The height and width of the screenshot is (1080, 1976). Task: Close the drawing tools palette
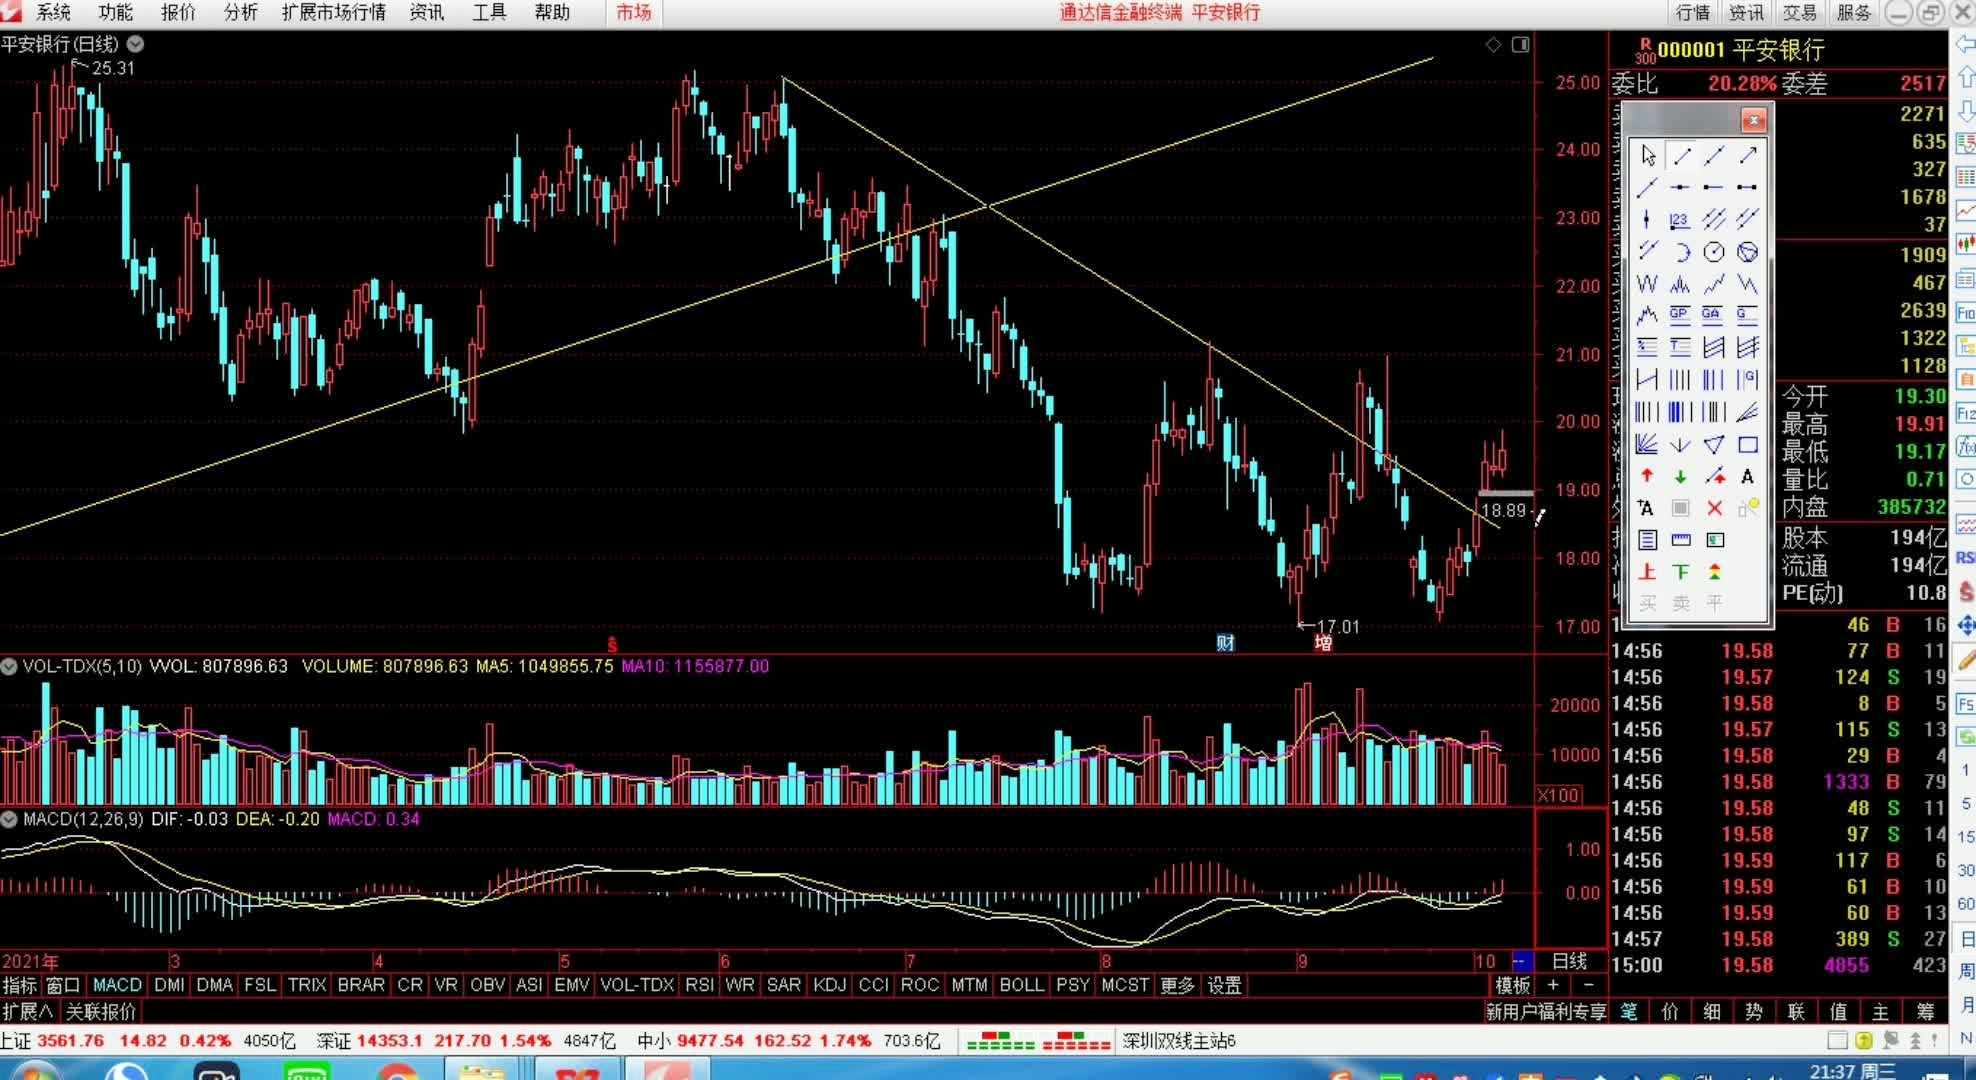1753,120
